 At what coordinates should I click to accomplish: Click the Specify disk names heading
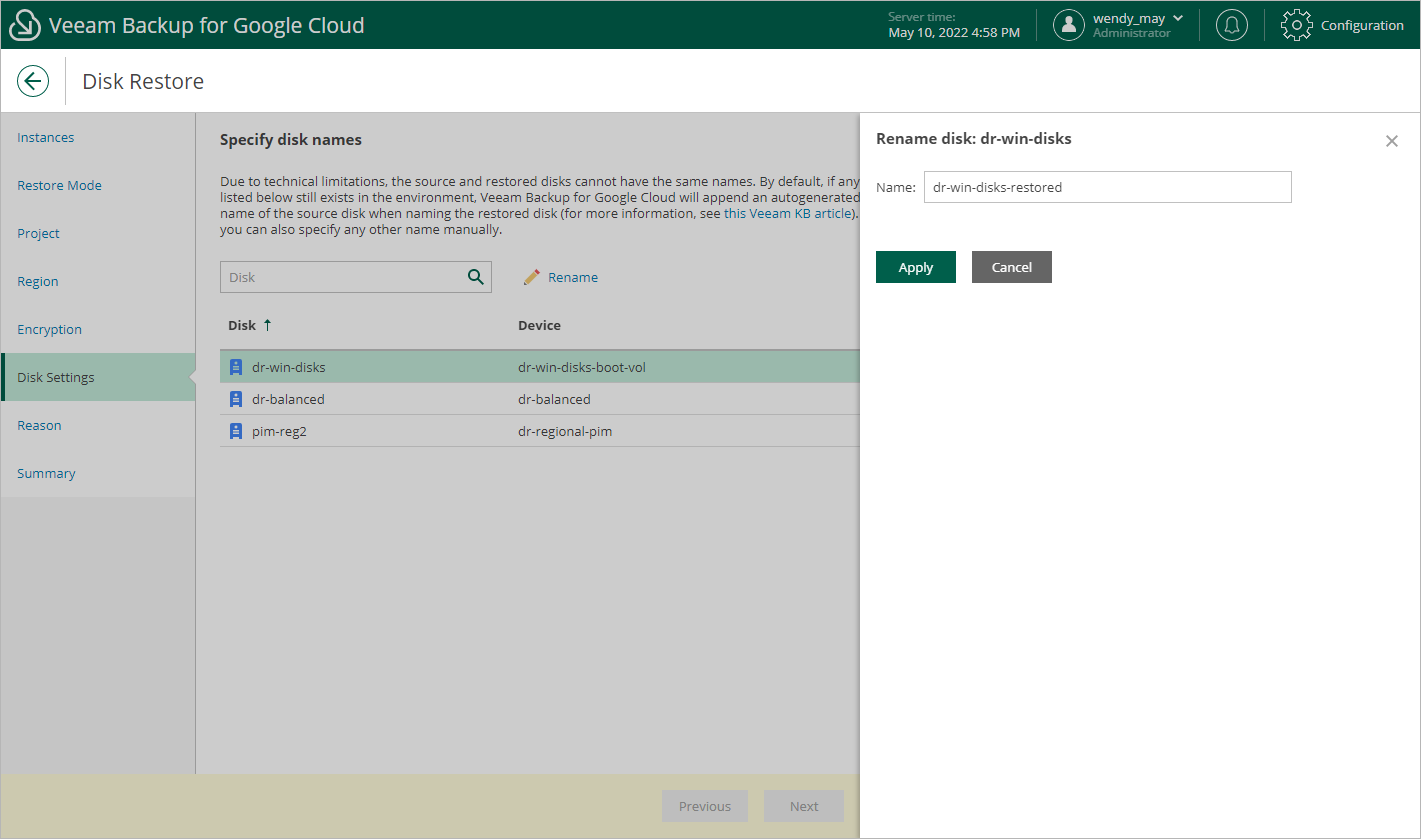pos(291,140)
